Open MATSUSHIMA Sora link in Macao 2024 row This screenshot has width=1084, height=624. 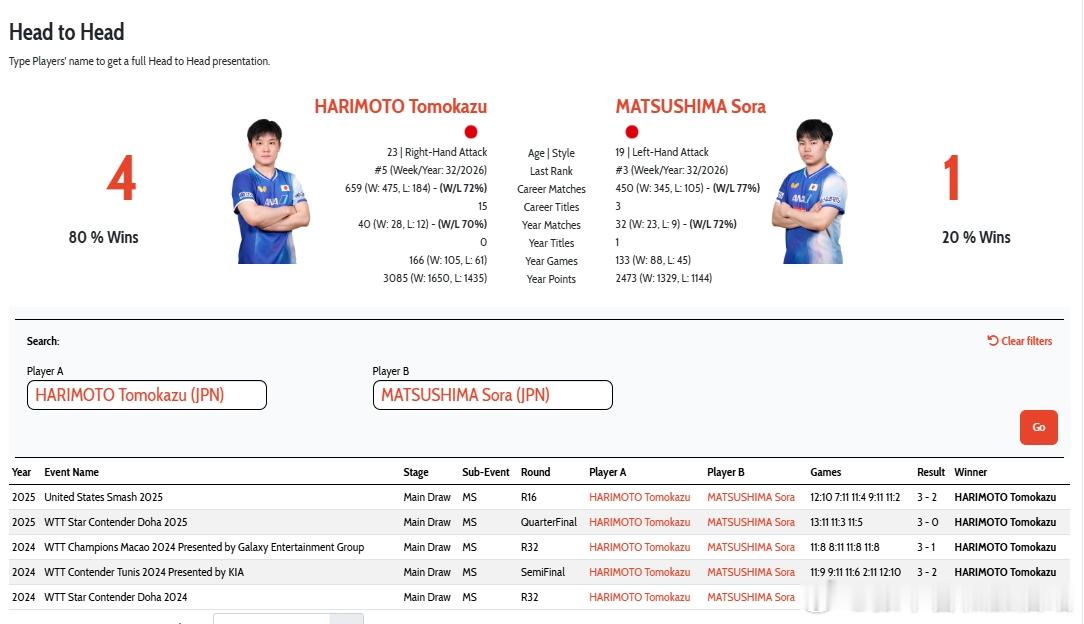pyautogui.click(x=751, y=547)
